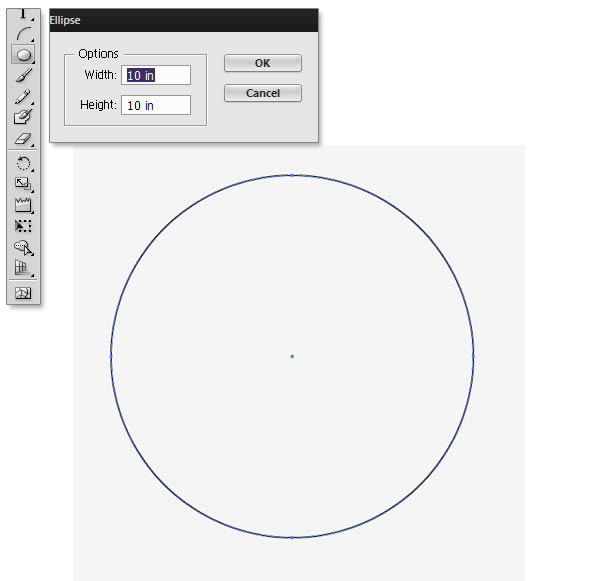Select the Free Transform tool
The height and width of the screenshot is (581, 600).
click(x=23, y=226)
